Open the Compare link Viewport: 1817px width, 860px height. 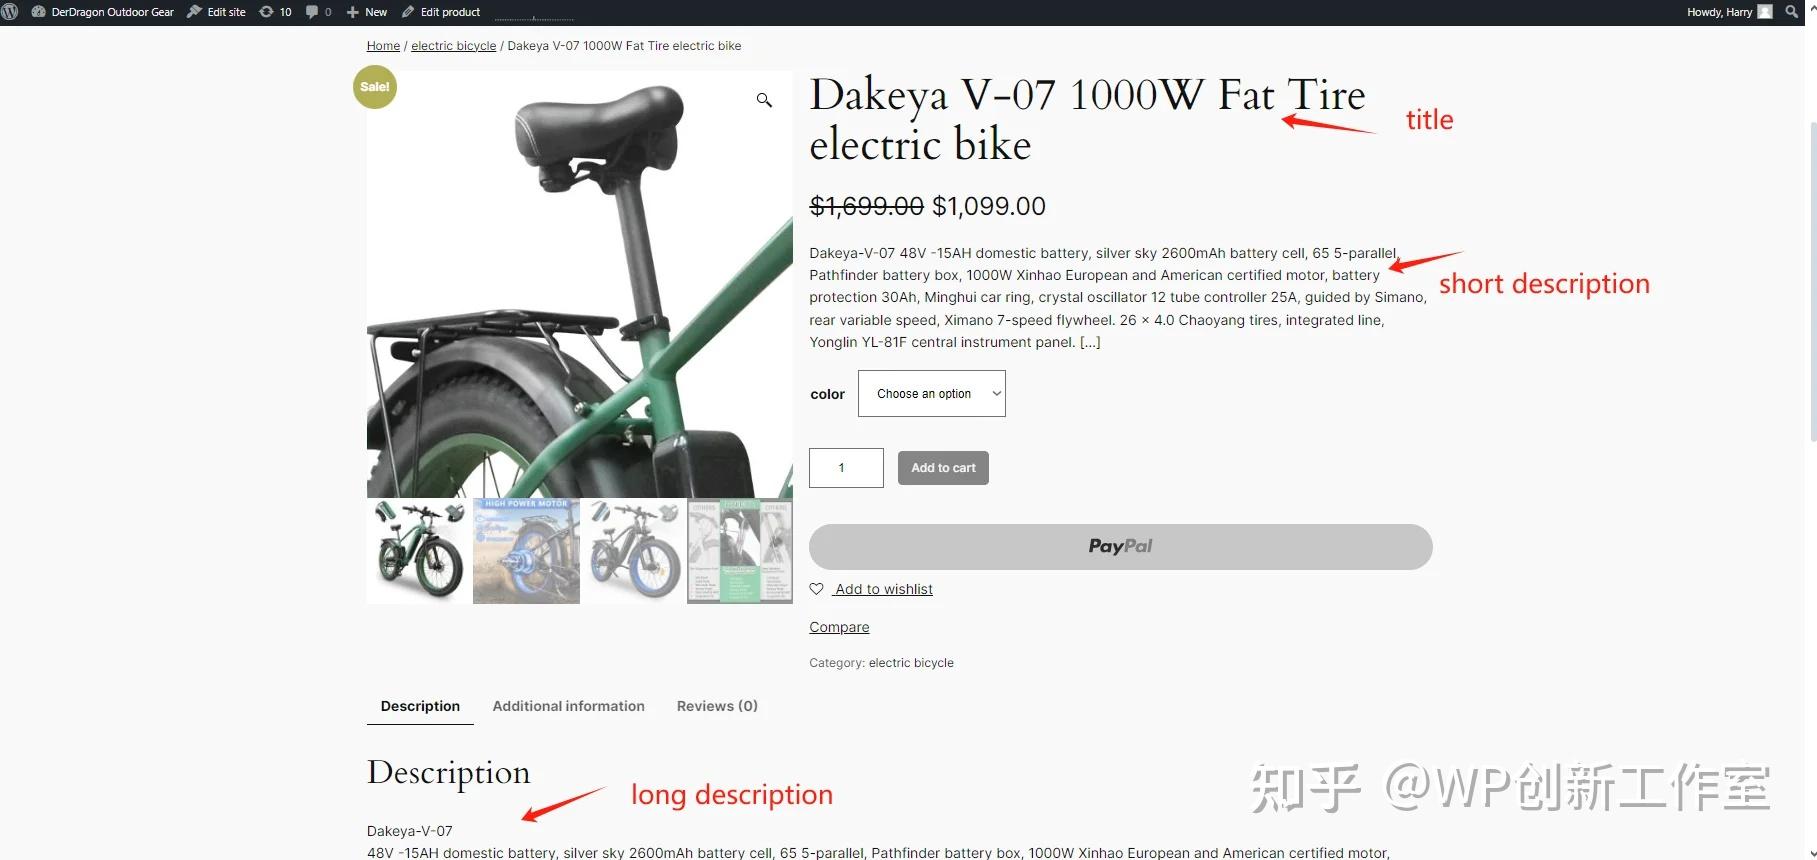click(839, 627)
